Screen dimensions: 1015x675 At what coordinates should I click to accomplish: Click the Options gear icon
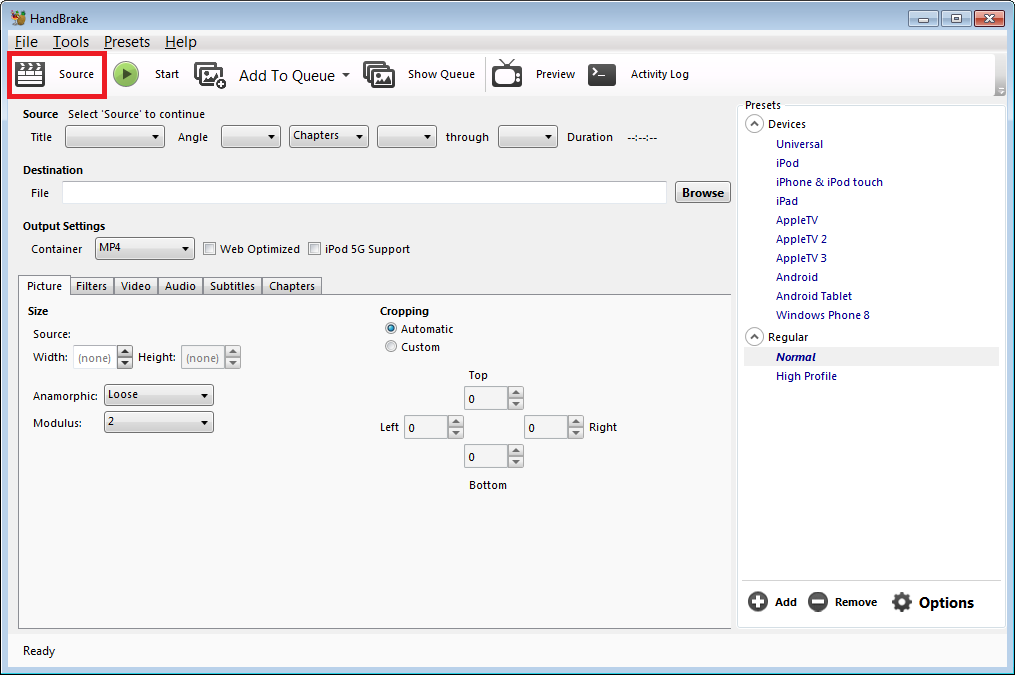pos(902,603)
